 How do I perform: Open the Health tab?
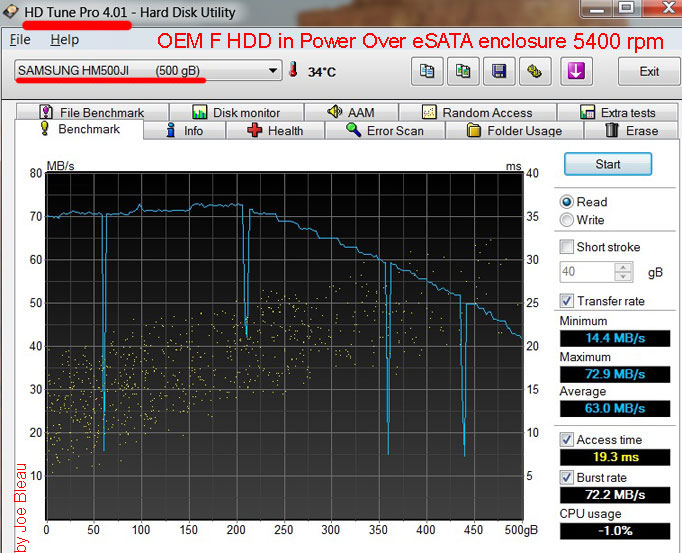point(274,131)
